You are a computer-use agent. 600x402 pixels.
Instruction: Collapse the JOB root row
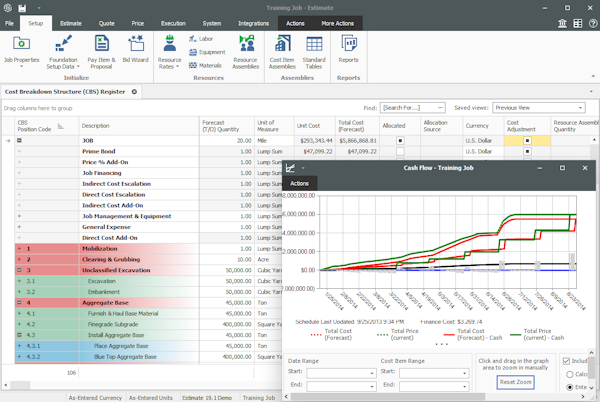[x=19, y=141]
